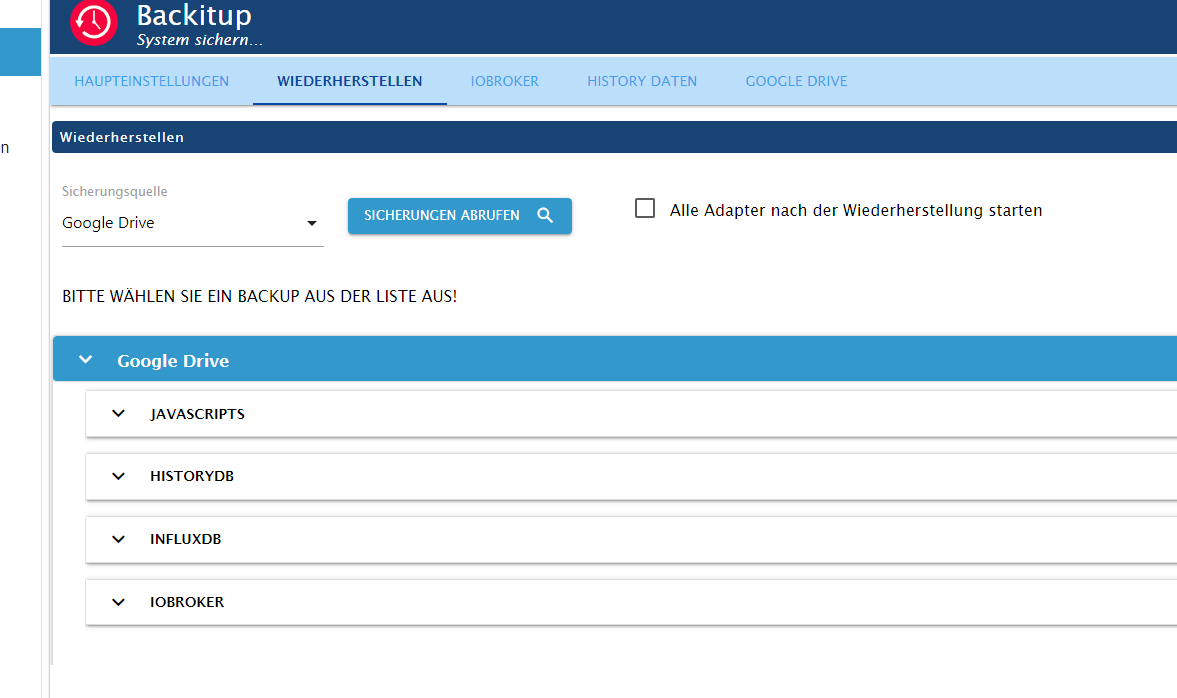Enable Alle Adapter nach der Wiederherstellung starten
Viewport: 1177px width, 698px height.
(645, 209)
